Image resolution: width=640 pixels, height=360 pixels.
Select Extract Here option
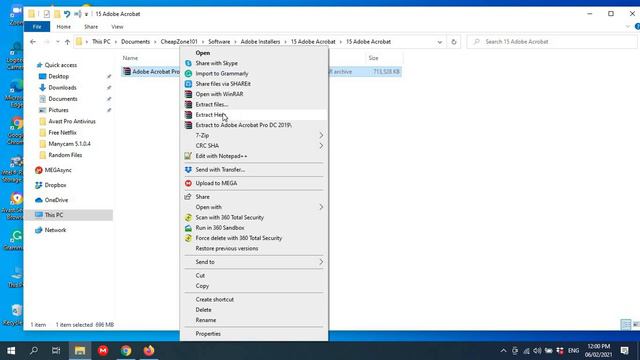[x=254, y=115]
